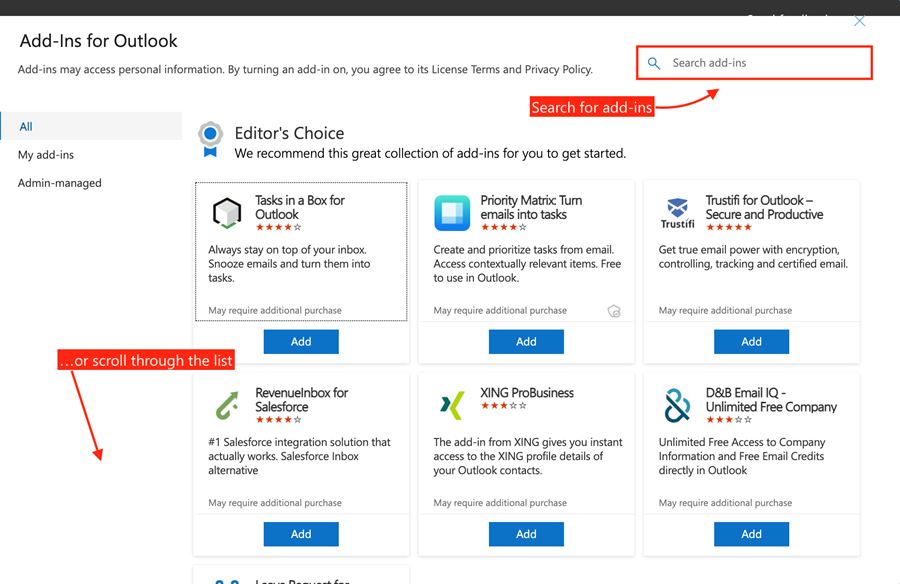Screen dimensions: 900x584
Task: Click the Editor's Choice heading
Action: [x=289, y=133]
